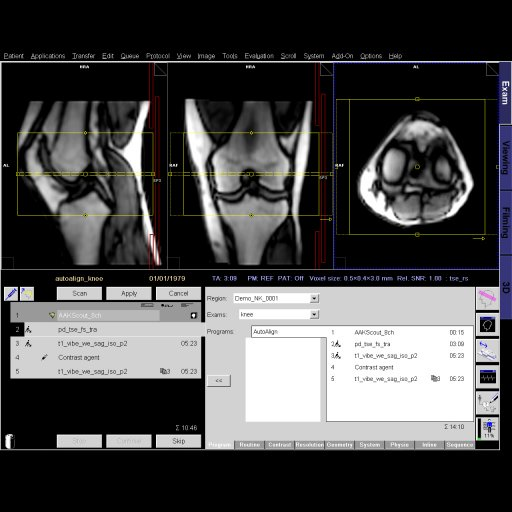Image resolution: width=512 pixels, height=512 pixels.
Task: Click the helium bottle icon at bottom left
Action: pyautogui.click(x=10, y=441)
